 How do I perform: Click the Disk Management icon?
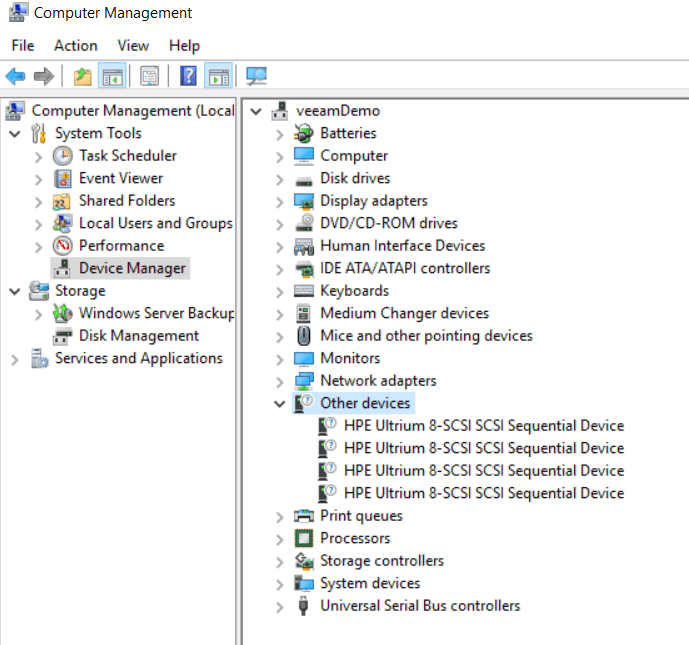62,336
